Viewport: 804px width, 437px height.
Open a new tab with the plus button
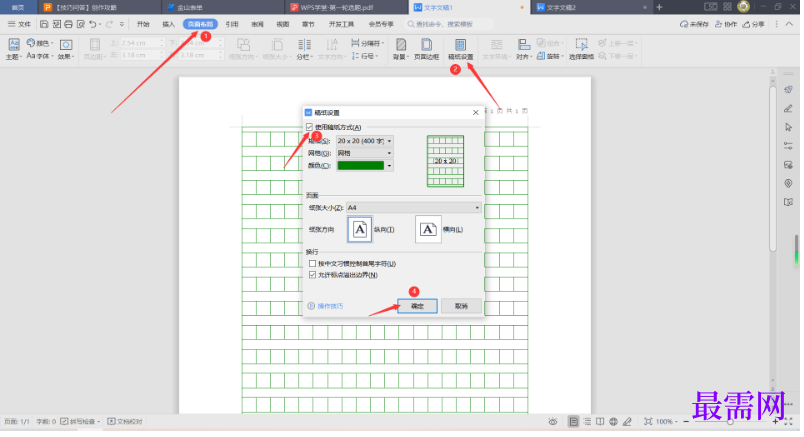pos(659,7)
